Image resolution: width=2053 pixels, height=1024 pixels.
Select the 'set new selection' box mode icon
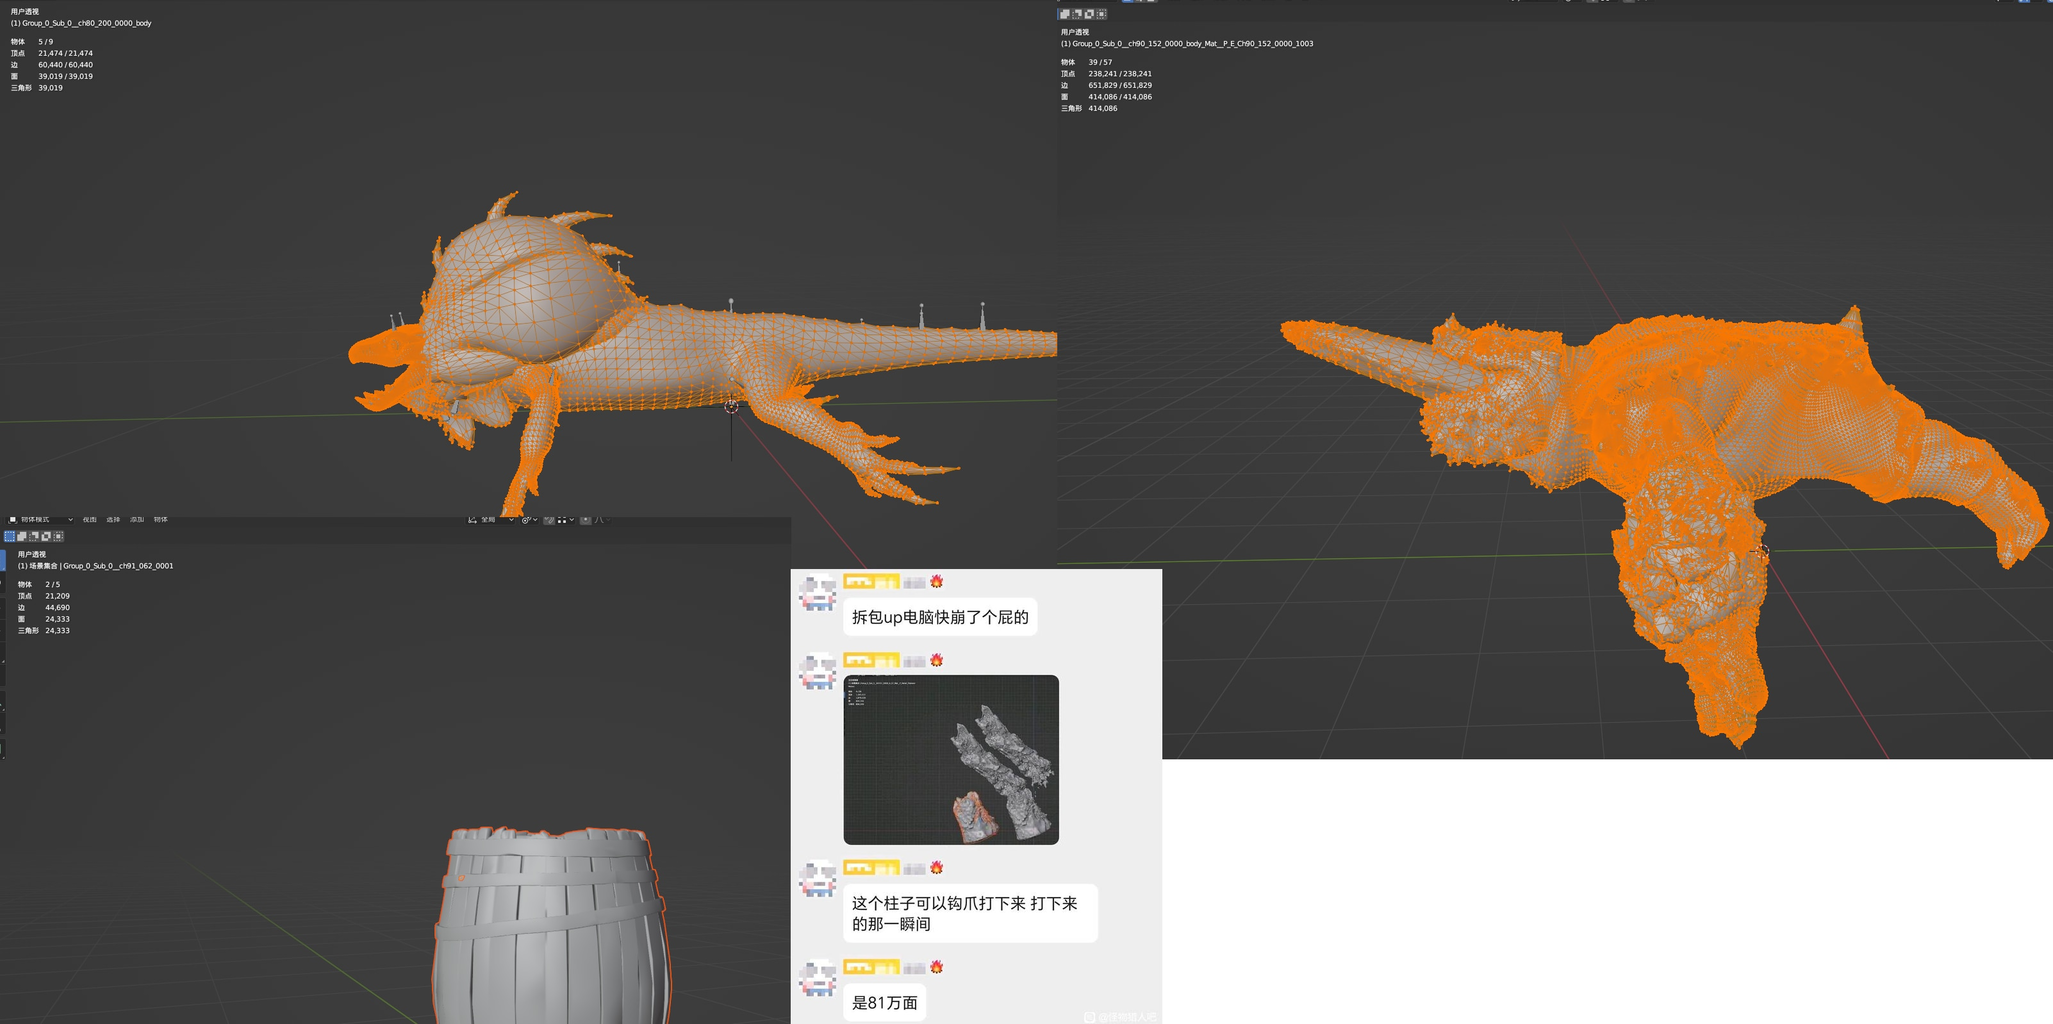[x=9, y=536]
